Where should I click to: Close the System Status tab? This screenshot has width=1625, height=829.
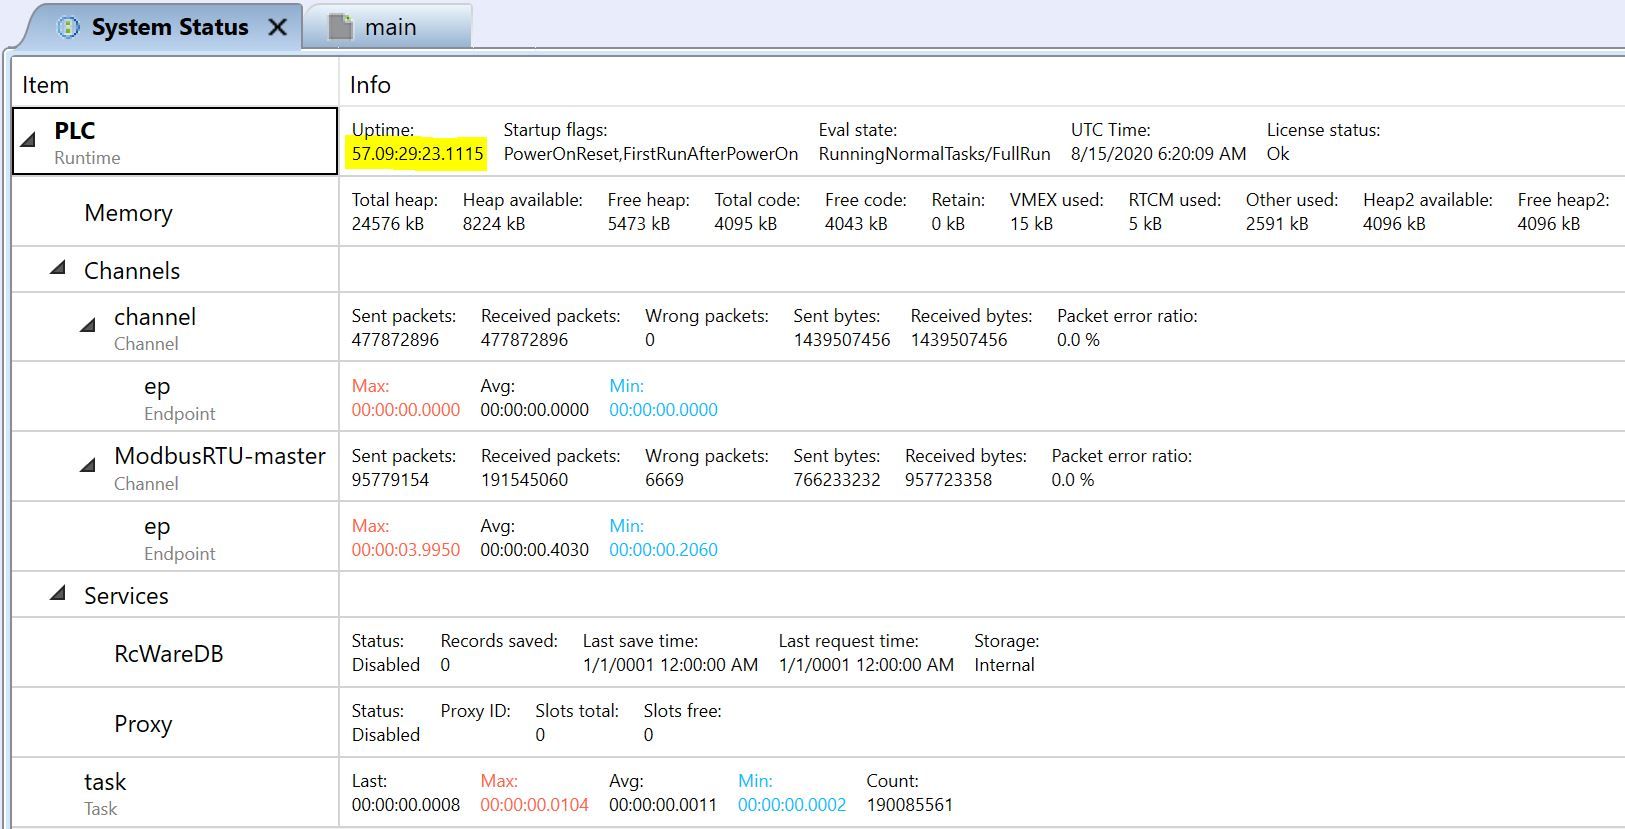(278, 28)
